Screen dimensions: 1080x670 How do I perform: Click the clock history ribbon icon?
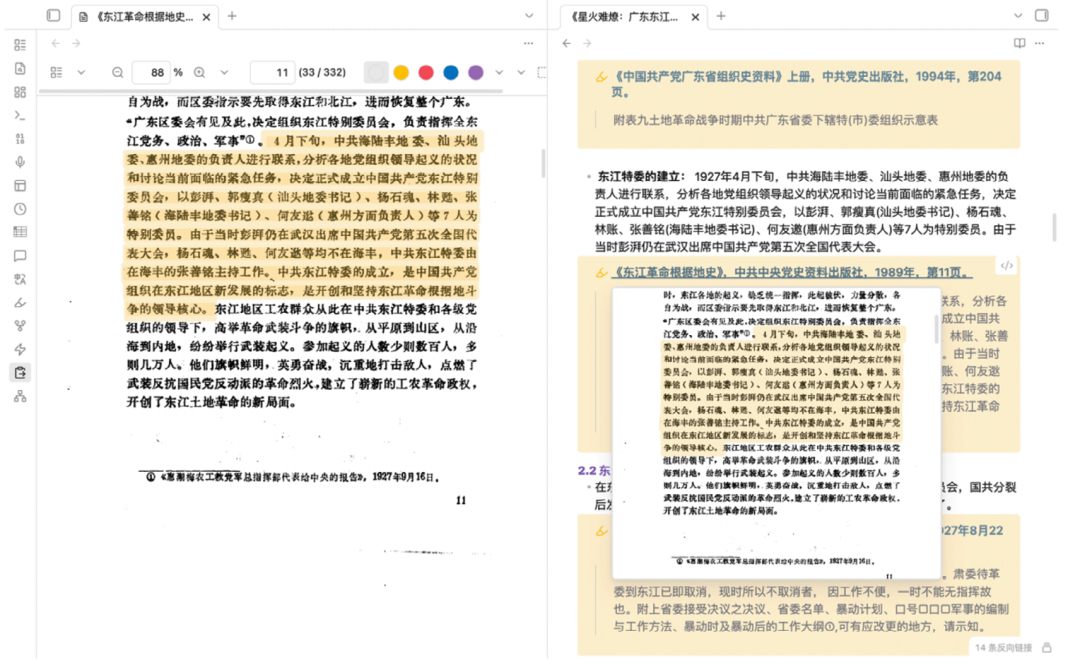(x=20, y=209)
